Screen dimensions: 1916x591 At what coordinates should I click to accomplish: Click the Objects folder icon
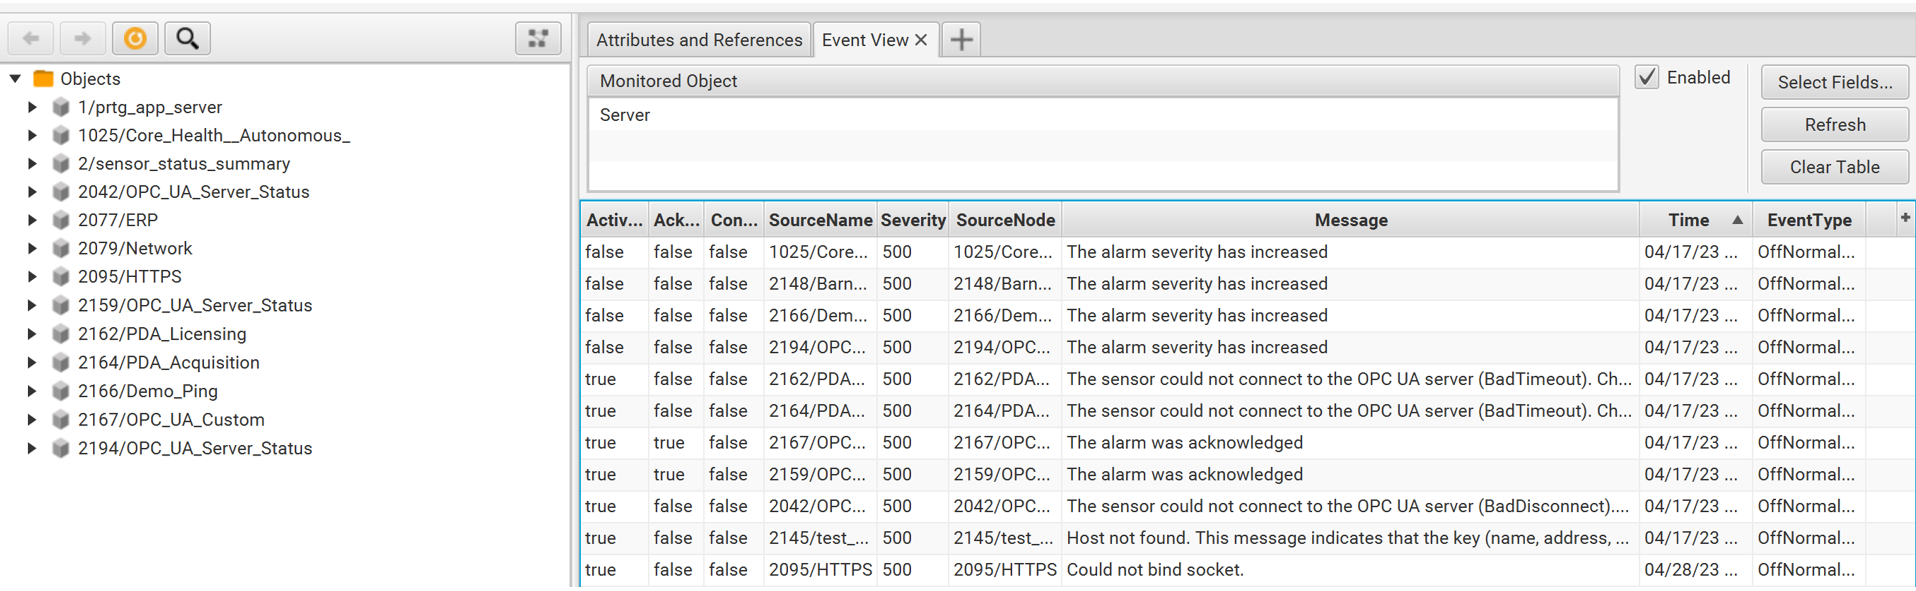point(43,78)
